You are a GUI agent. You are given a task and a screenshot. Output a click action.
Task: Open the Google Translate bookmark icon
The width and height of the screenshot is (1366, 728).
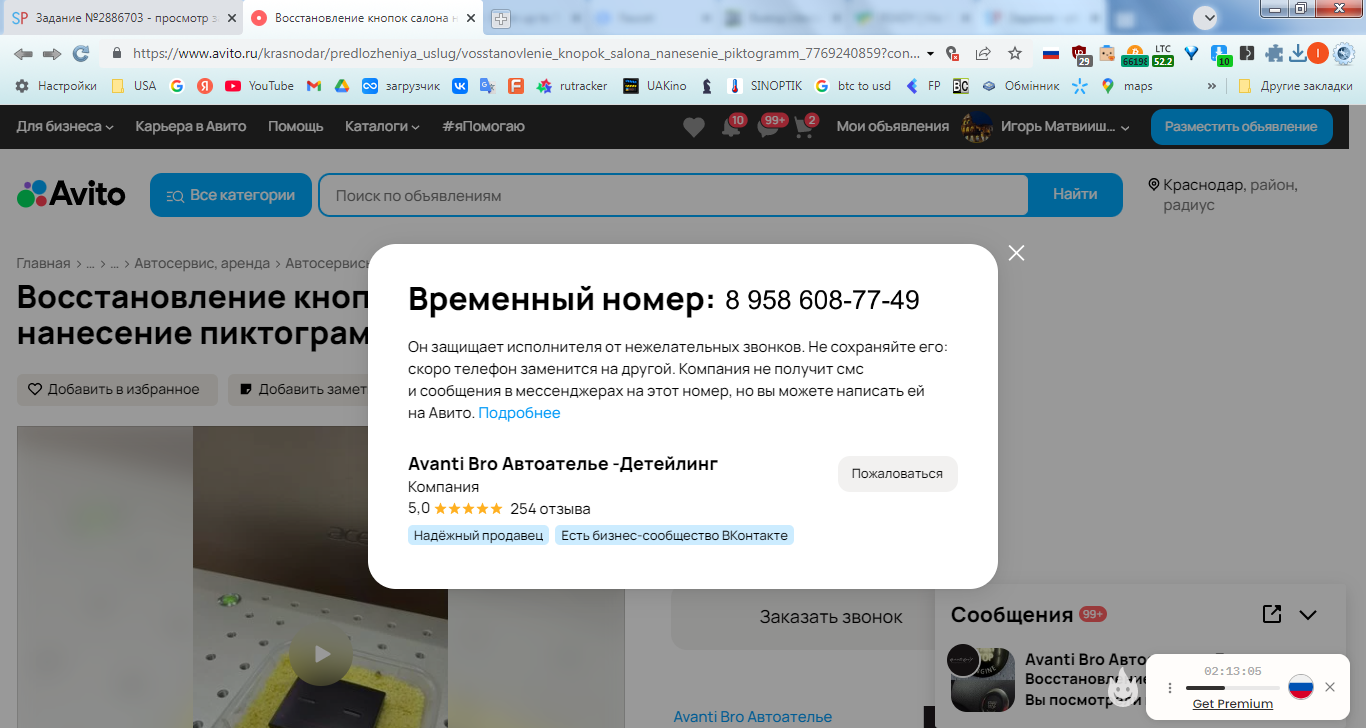[x=487, y=86]
